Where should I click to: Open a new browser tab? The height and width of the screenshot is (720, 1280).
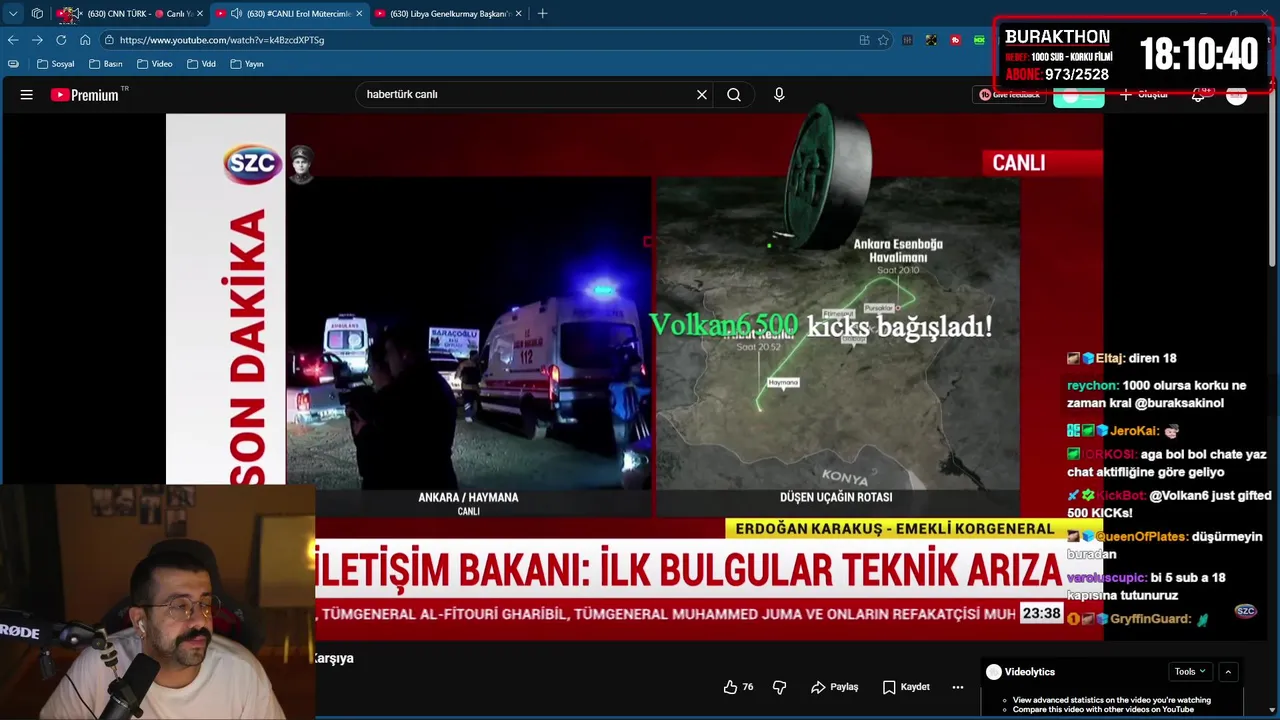(x=542, y=14)
